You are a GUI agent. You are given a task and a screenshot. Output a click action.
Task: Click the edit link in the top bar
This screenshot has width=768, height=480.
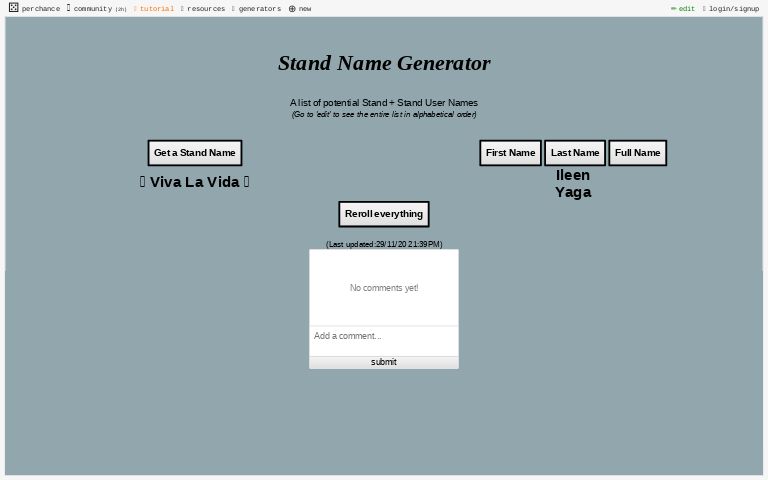point(682,8)
